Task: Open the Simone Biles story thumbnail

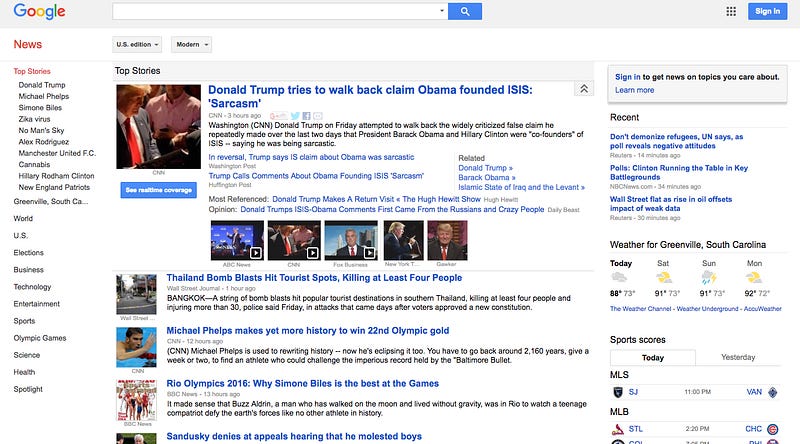Action: (136, 400)
